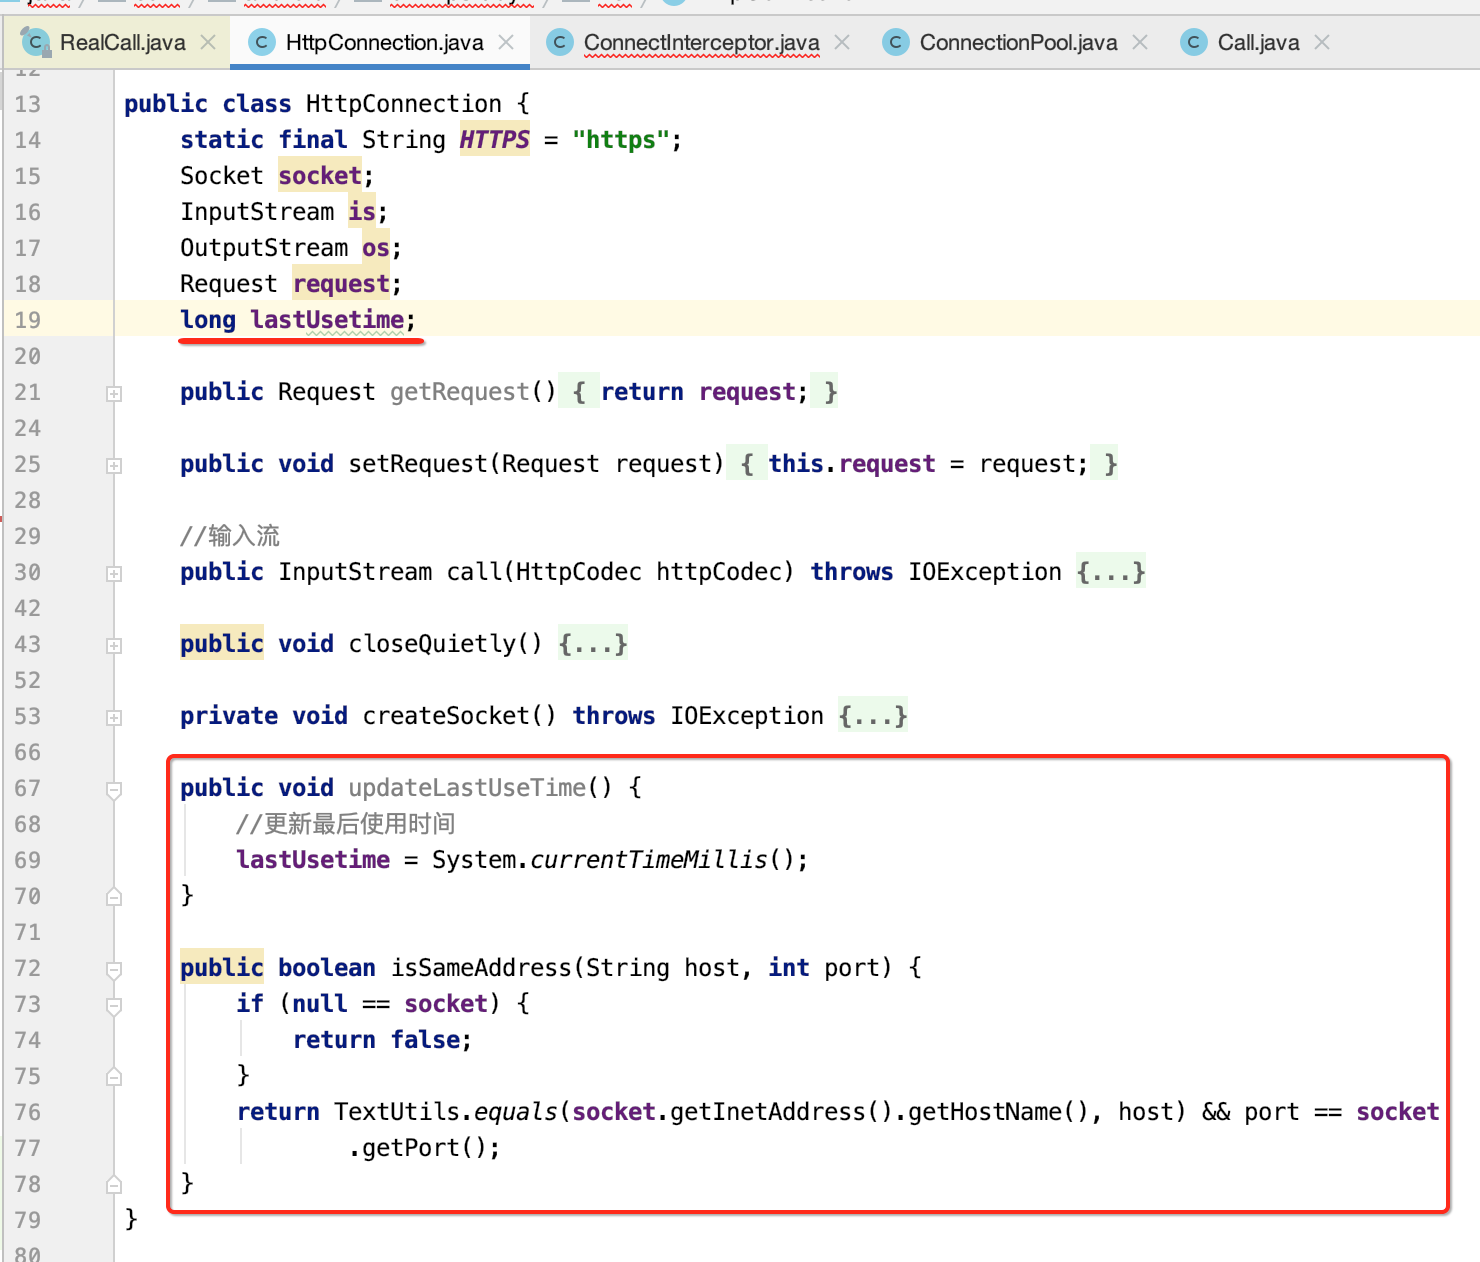The width and height of the screenshot is (1480, 1262).
Task: Click the setRequest method name
Action: (418, 464)
